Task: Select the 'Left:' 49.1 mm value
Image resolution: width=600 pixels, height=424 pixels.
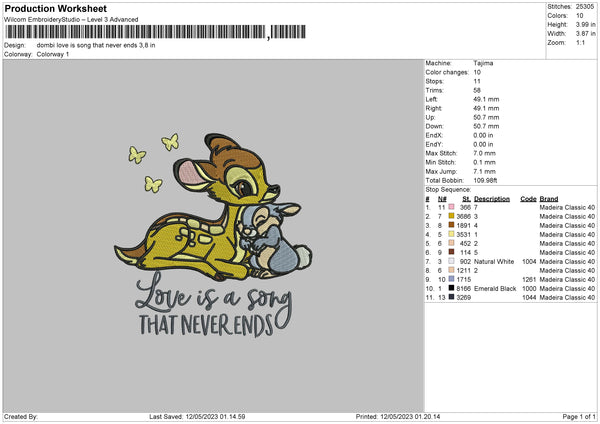Action: [x=486, y=99]
